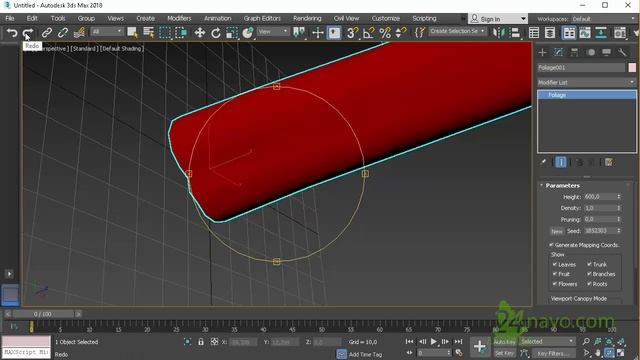This screenshot has width=640, height=360.
Task: Click the time slider 0 / 100 handle
Action: (x=43, y=314)
